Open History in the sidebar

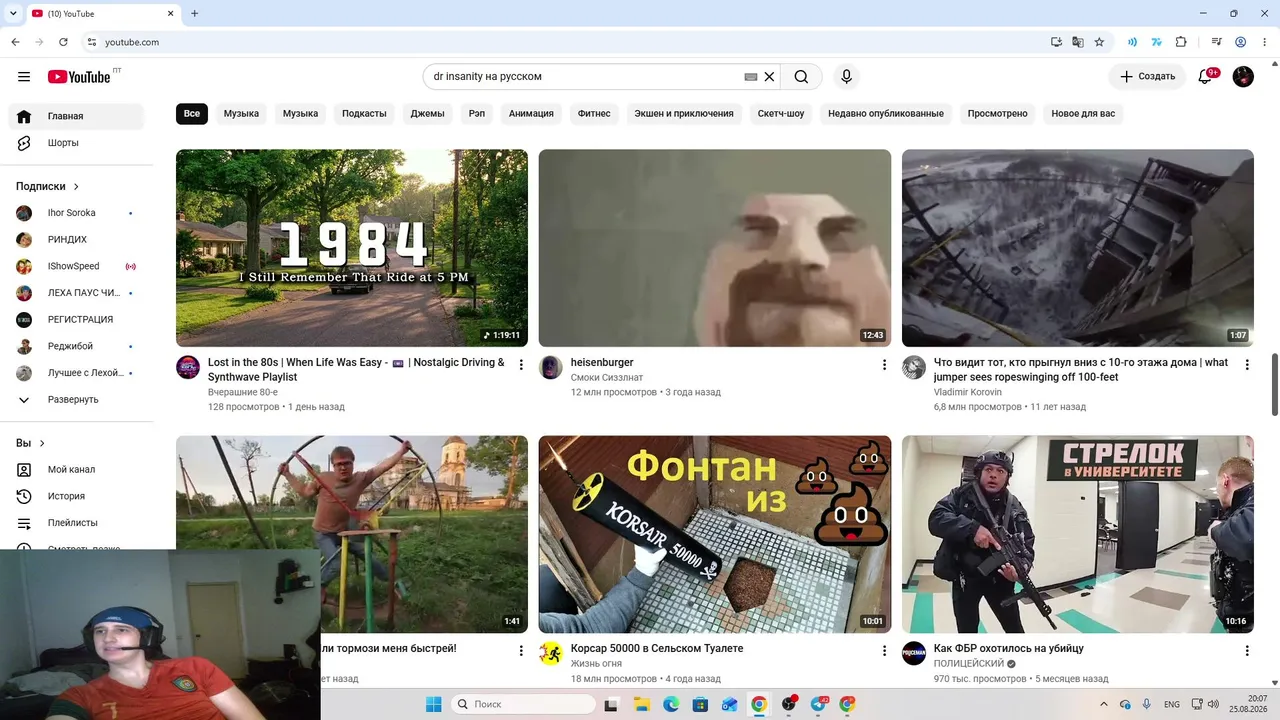[x=77, y=496]
